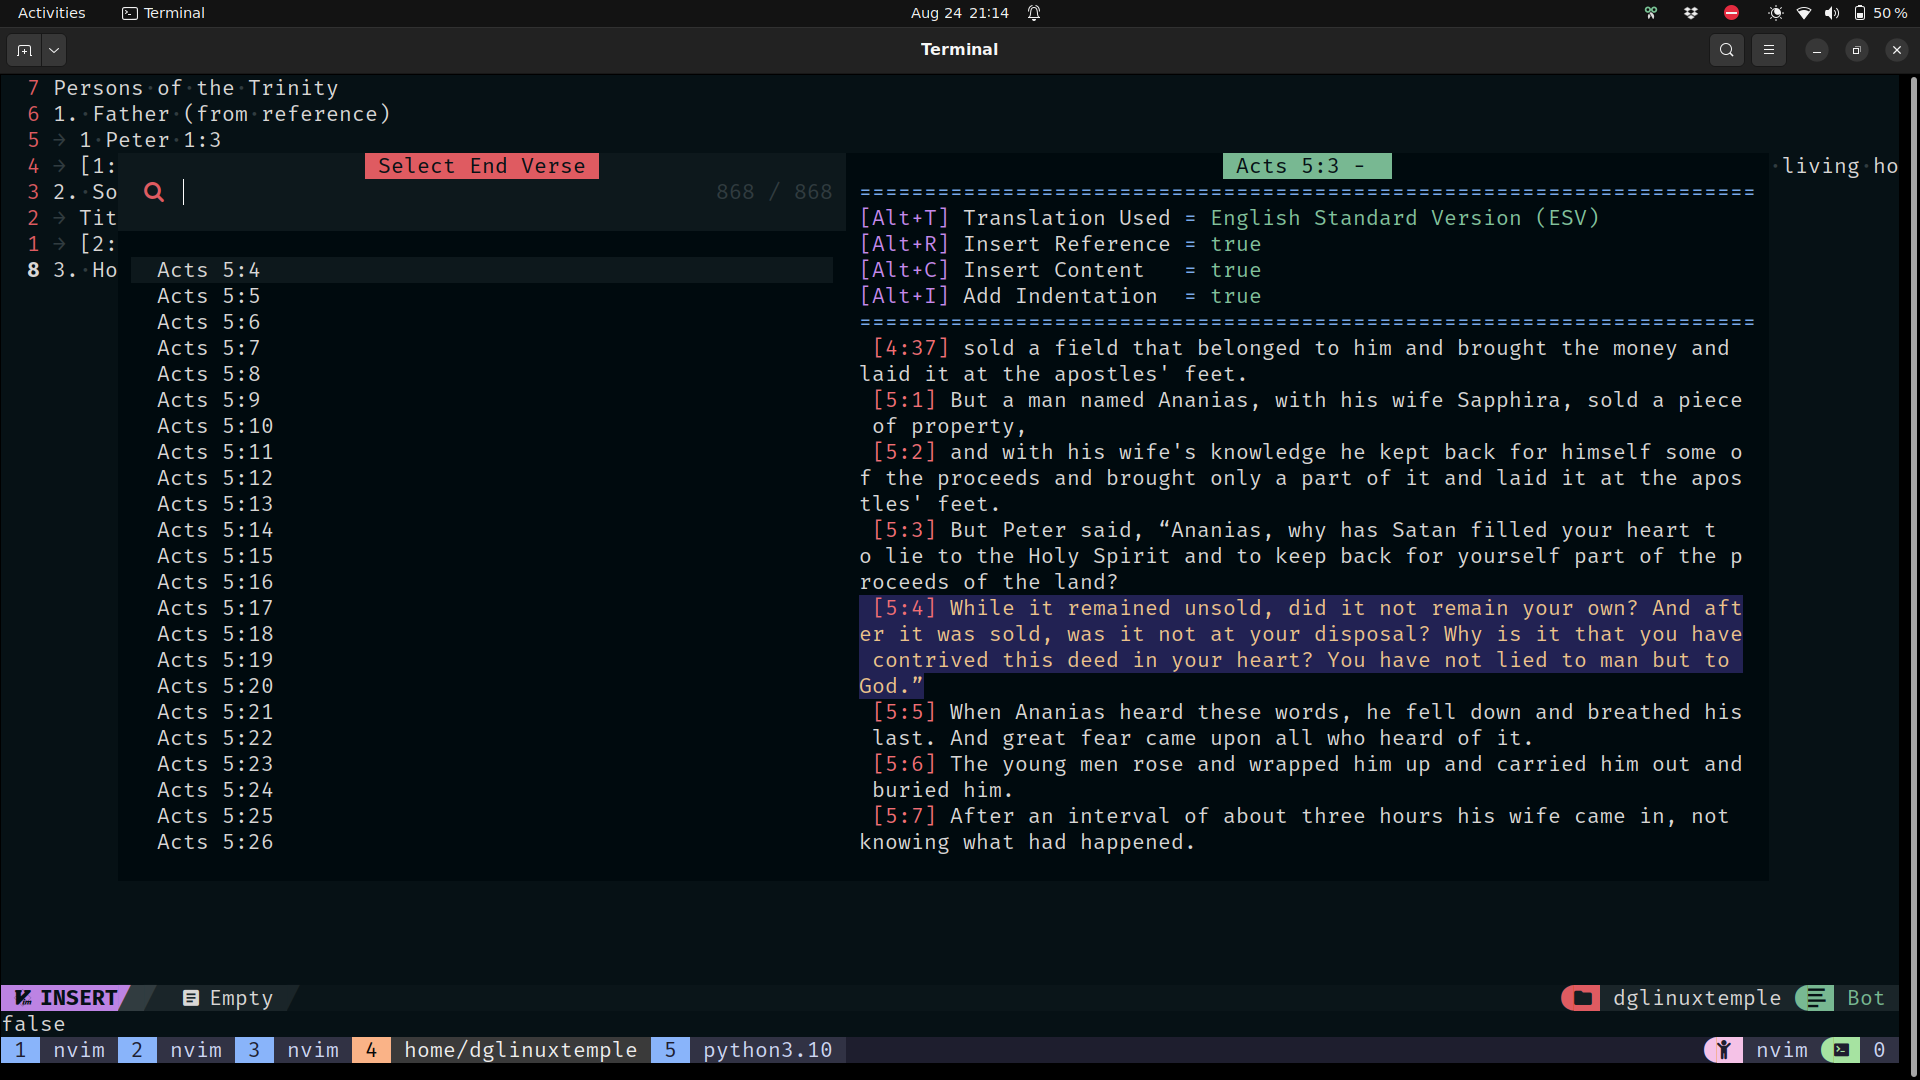Click the notification bell next to clock
The height and width of the screenshot is (1080, 1920).
(1034, 13)
